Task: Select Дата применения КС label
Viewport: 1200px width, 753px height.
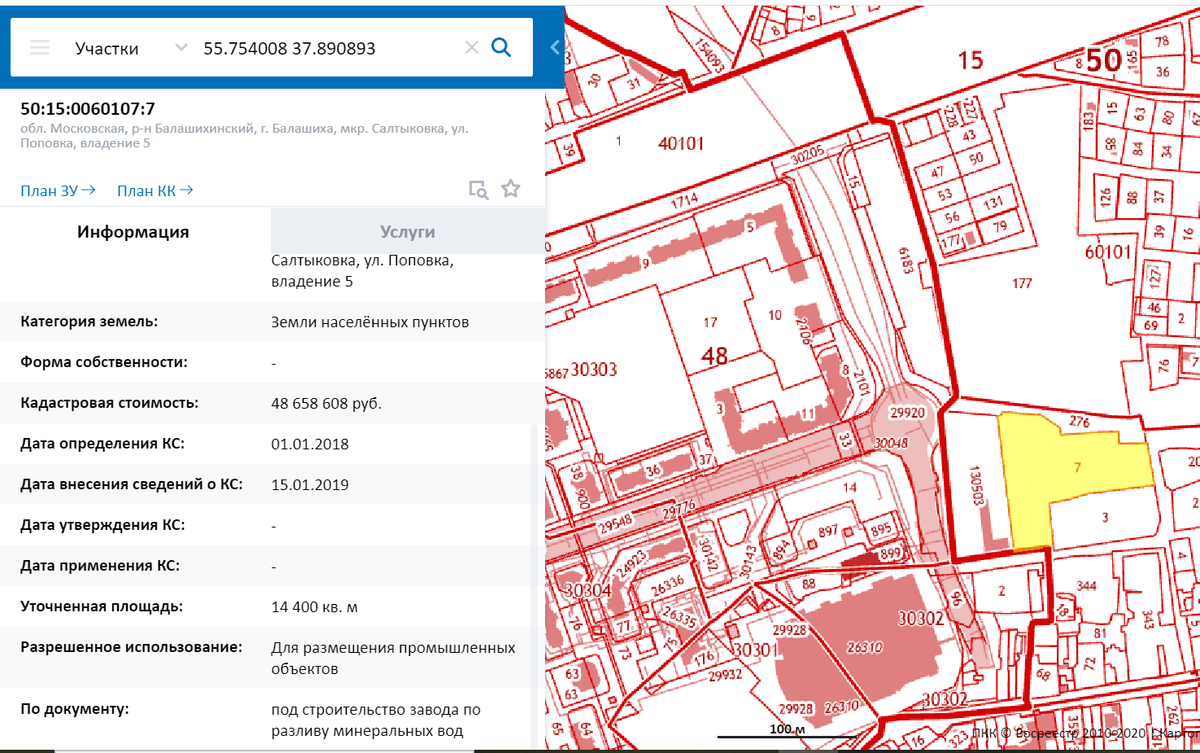Action: tap(100, 565)
